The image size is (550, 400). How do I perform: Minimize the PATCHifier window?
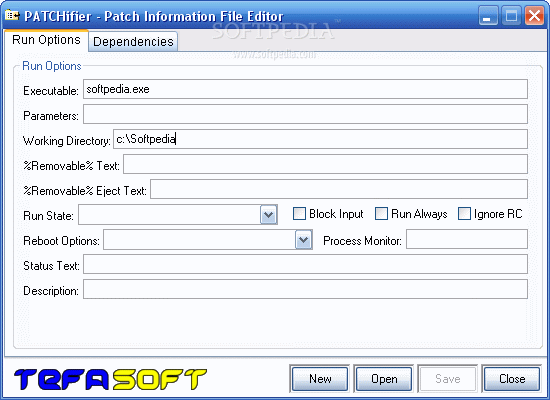pyautogui.click(x=488, y=16)
